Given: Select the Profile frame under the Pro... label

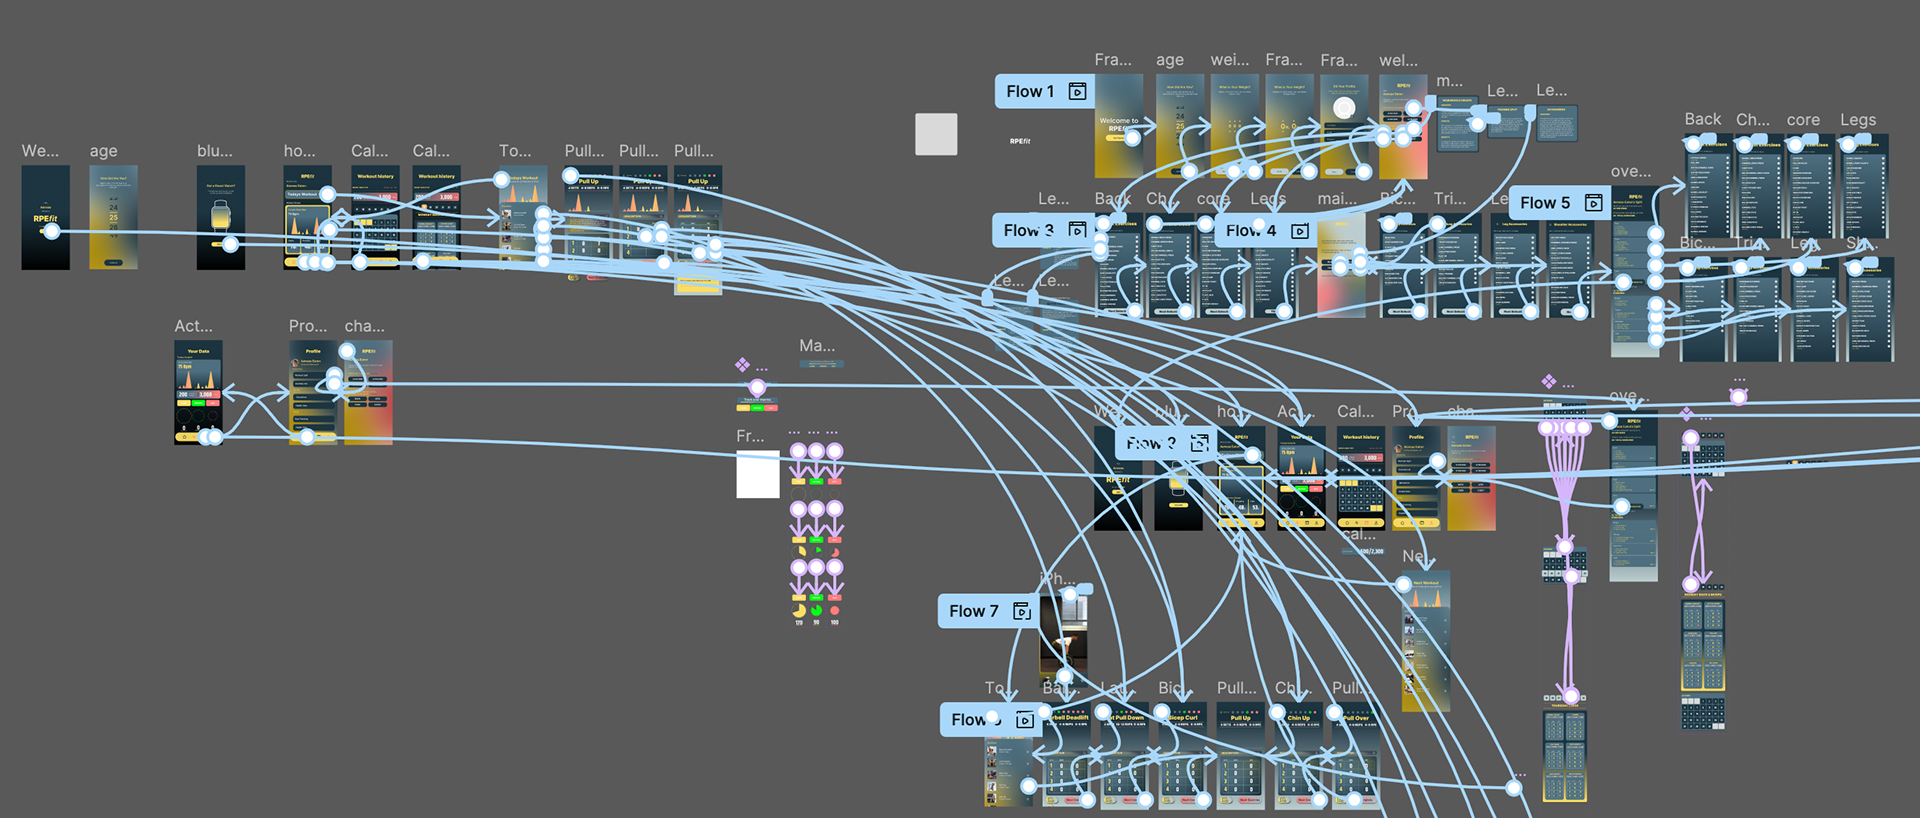Looking at the screenshot, I should pyautogui.click(x=313, y=393).
